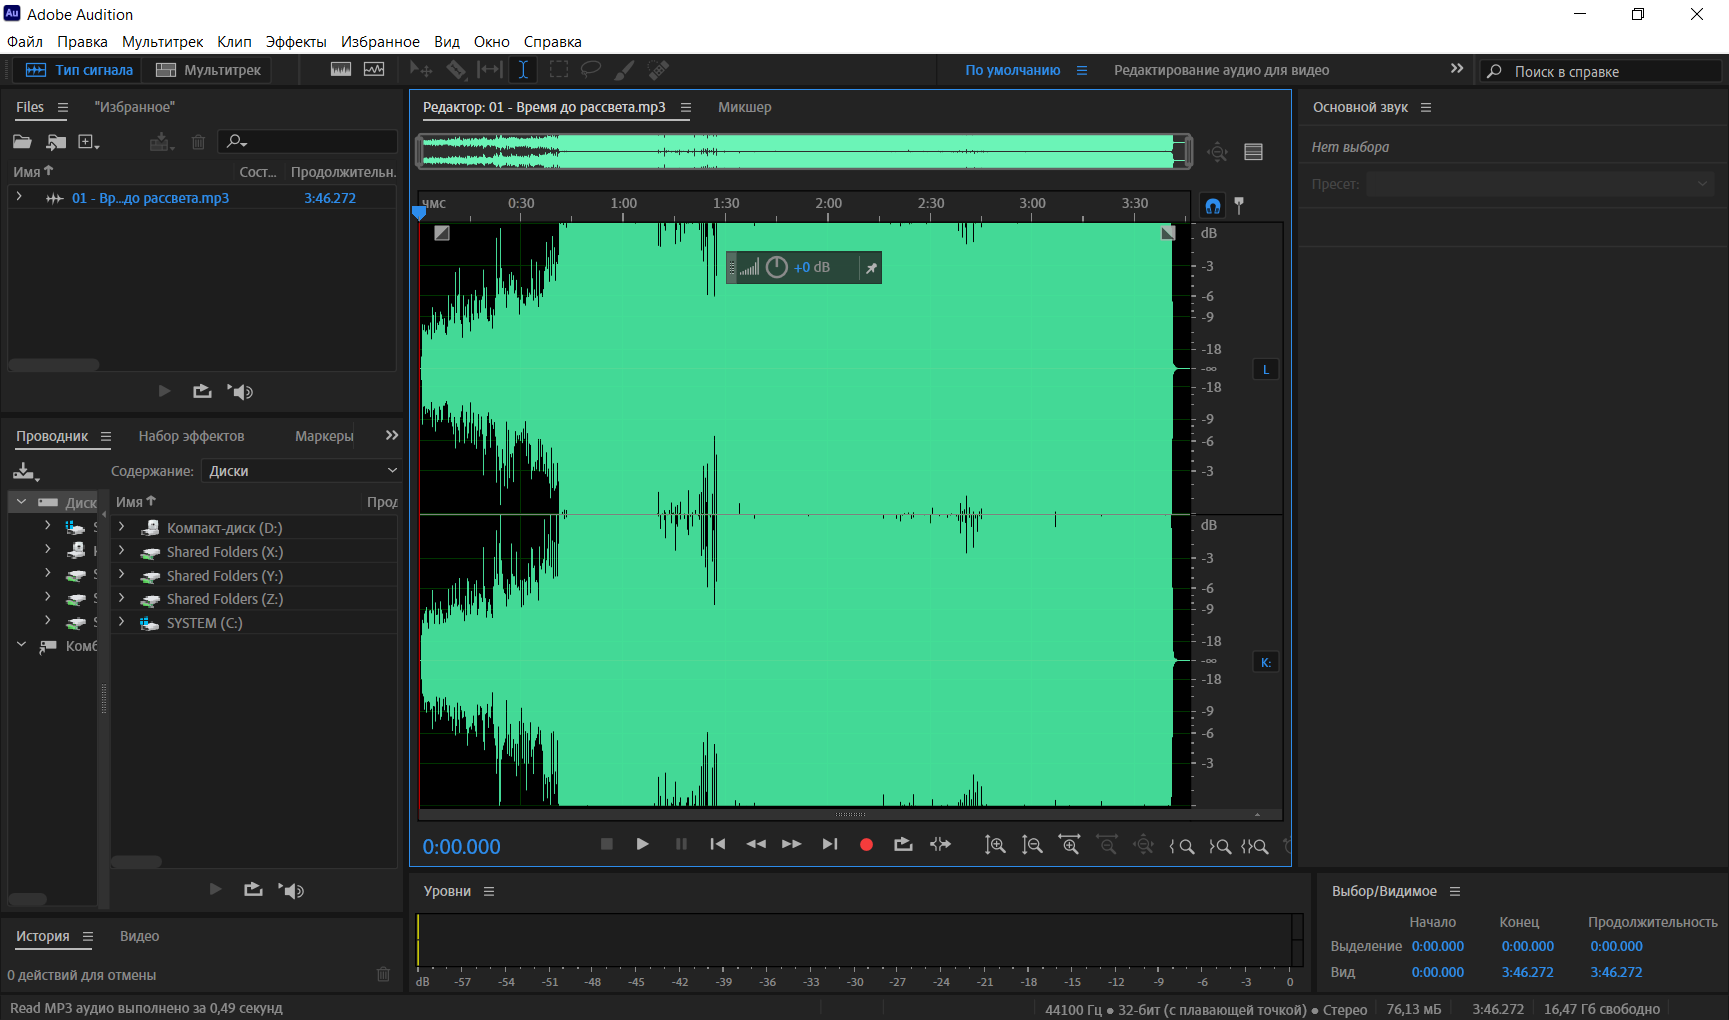The width and height of the screenshot is (1729, 1020).
Task: Expand Shared Folders (X:) entry
Action: coord(122,551)
